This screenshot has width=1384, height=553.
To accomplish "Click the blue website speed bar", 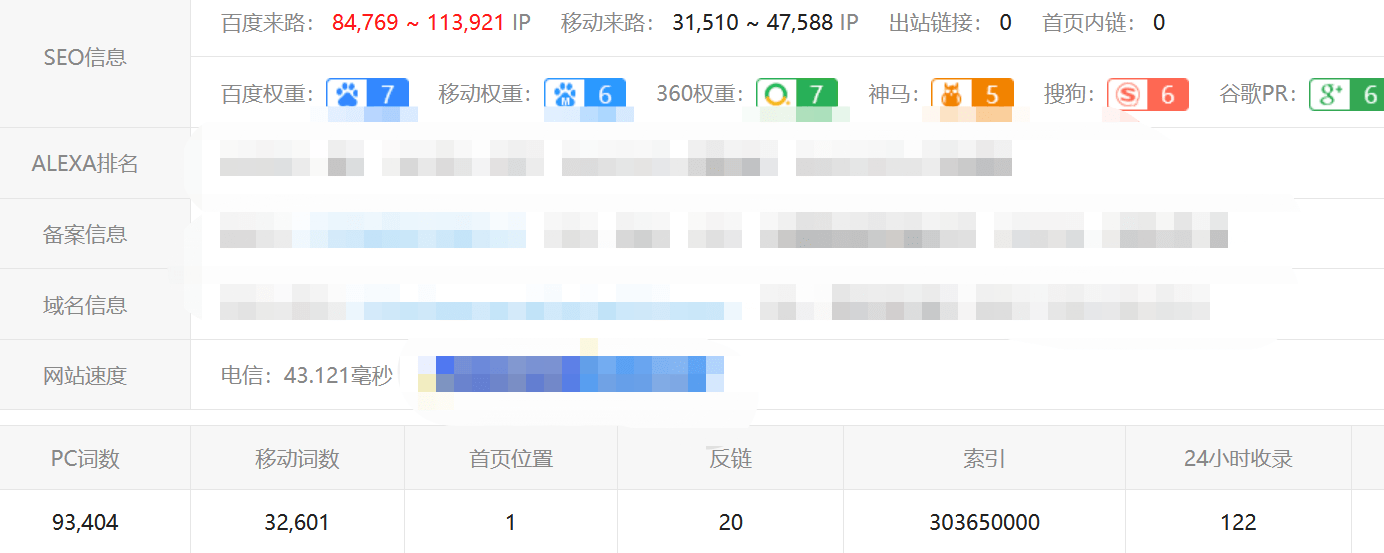I will tap(571, 373).
